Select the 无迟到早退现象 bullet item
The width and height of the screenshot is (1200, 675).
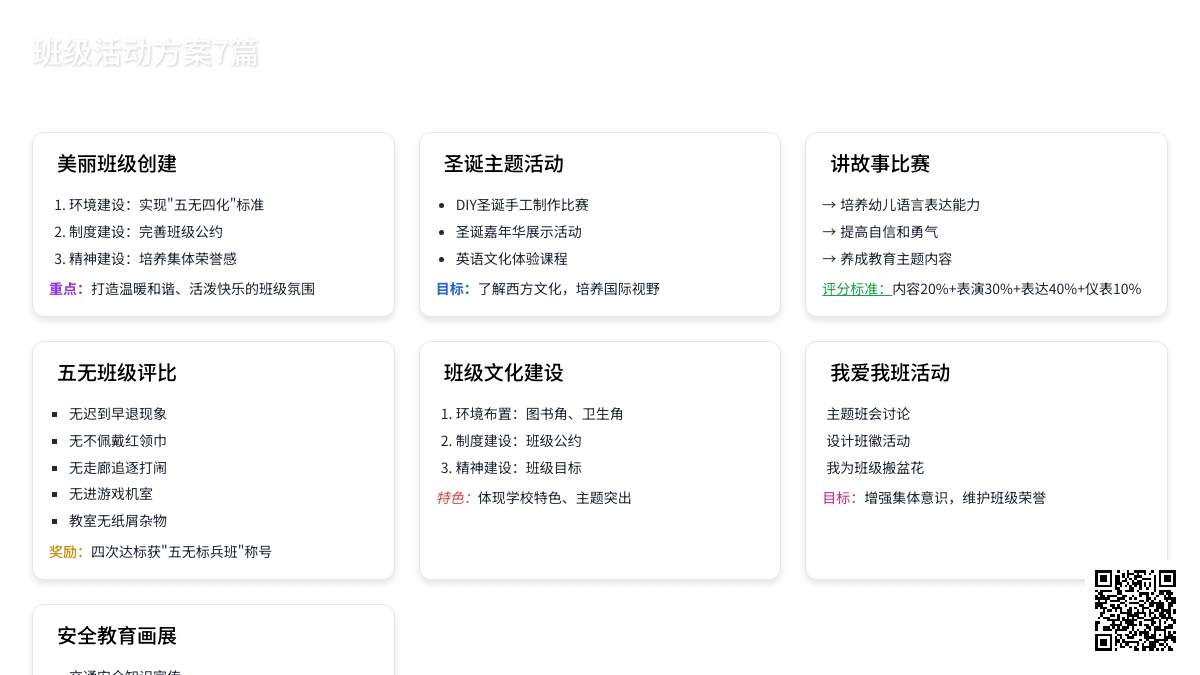[x=118, y=414]
